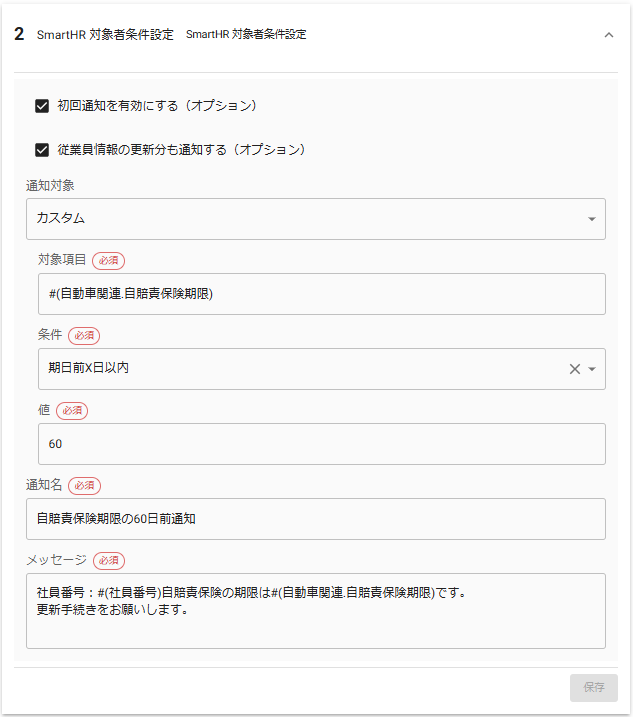Click the 従業員情報の更新分も通知する（オプション） label text
Image resolution: width=633 pixels, height=717 pixels.
(182, 150)
